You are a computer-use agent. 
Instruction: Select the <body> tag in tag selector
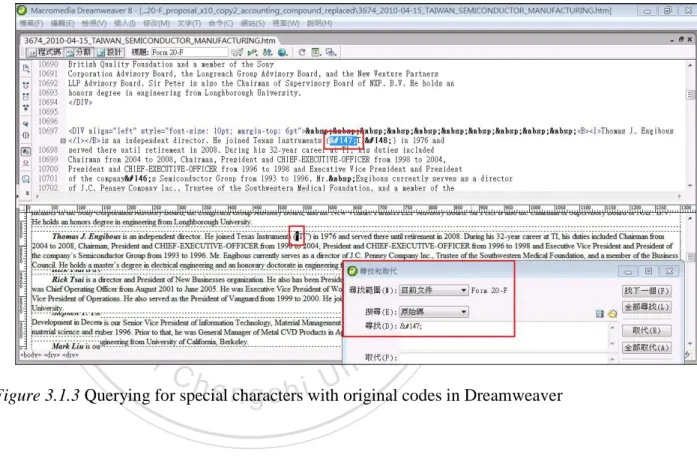coord(32,355)
